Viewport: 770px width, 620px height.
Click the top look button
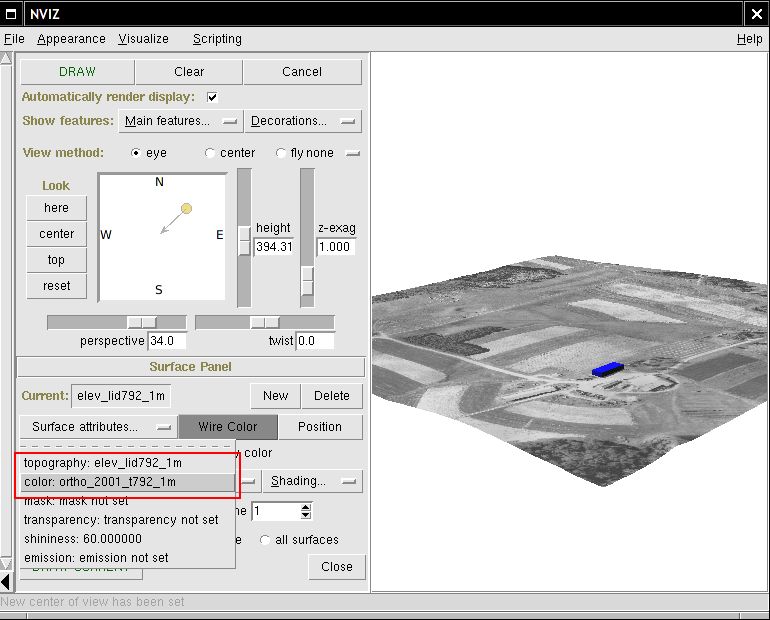(56, 260)
